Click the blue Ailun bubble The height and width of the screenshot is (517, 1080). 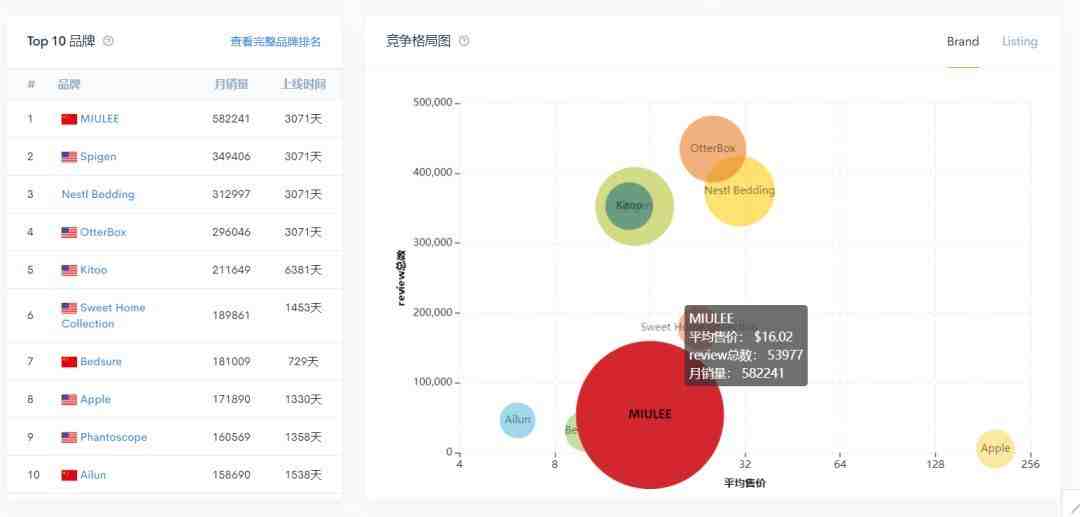point(517,420)
